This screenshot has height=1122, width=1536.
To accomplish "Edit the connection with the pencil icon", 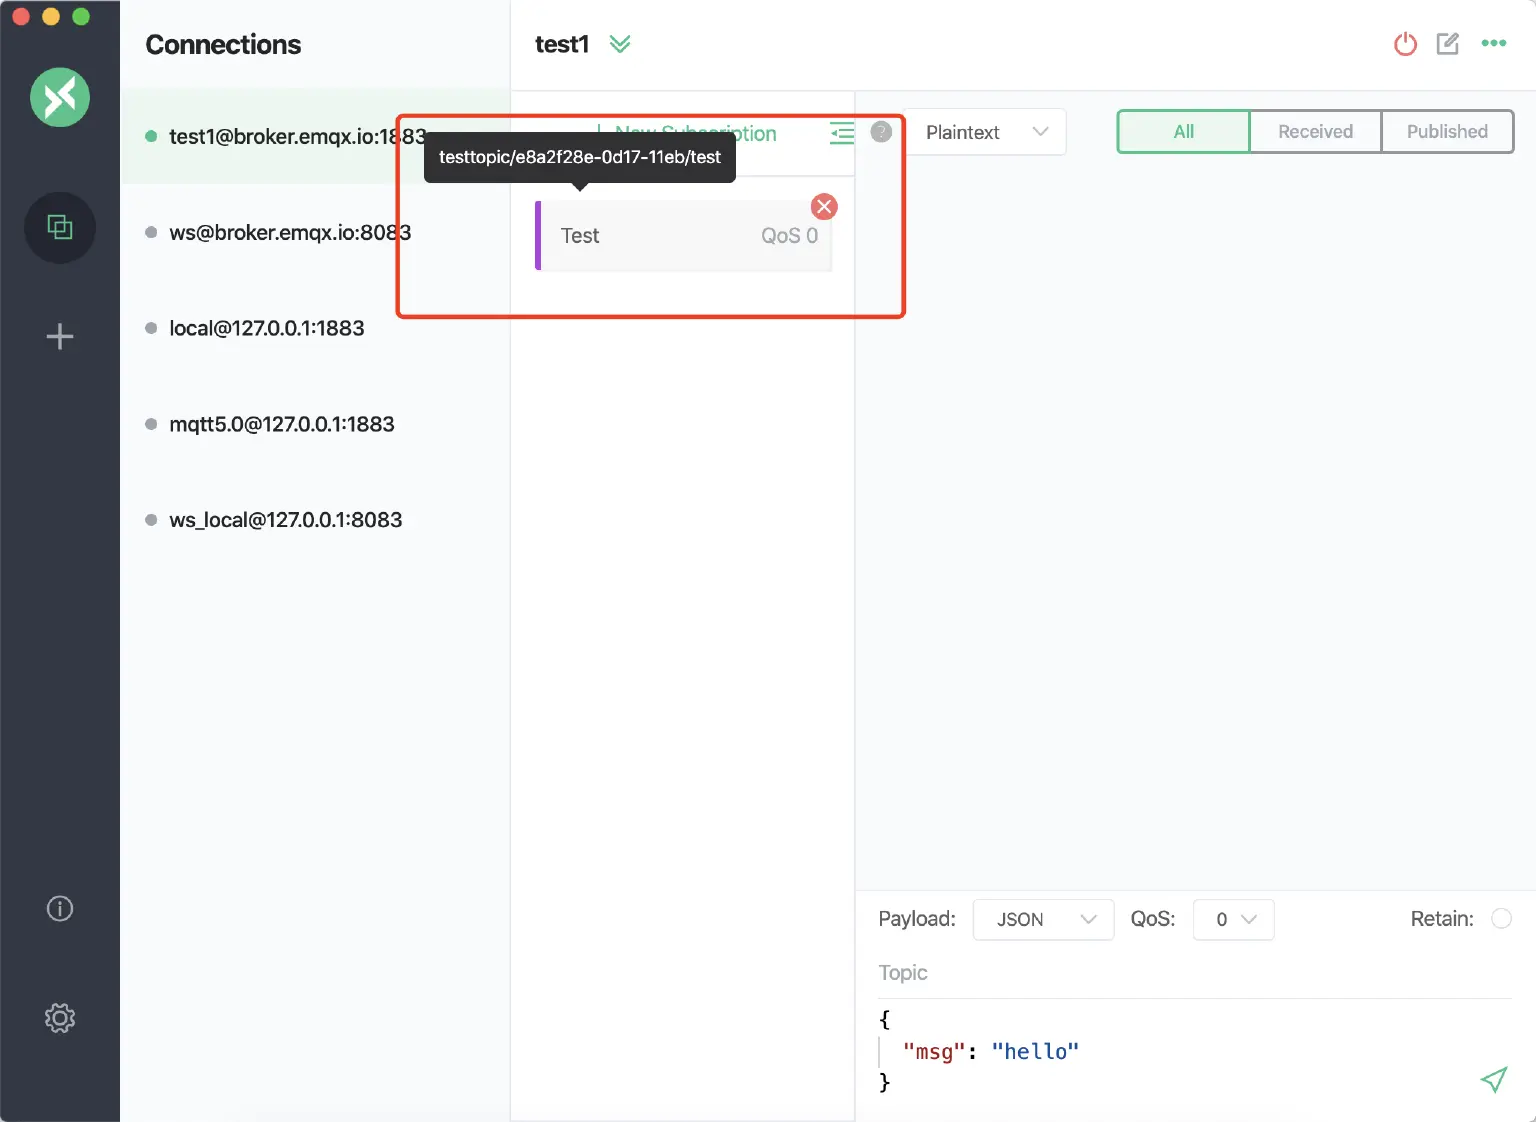I will [1447, 44].
